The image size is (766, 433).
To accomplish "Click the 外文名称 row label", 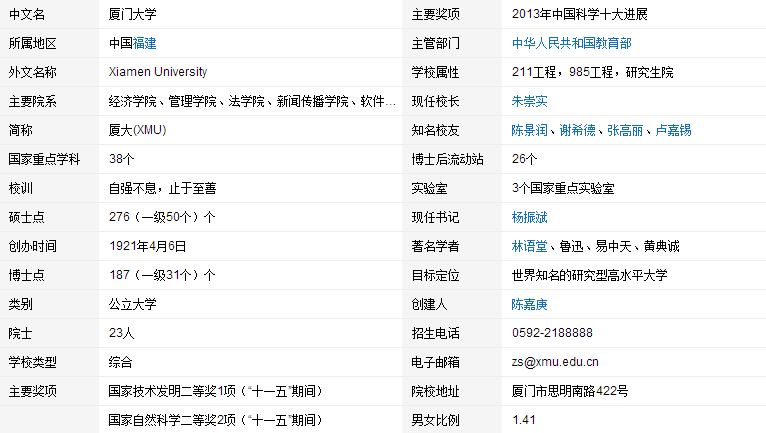I will pos(33,72).
